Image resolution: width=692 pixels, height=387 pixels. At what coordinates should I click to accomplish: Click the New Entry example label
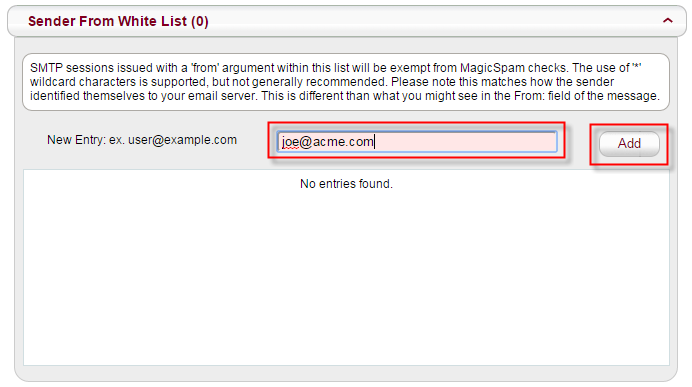(x=142, y=140)
